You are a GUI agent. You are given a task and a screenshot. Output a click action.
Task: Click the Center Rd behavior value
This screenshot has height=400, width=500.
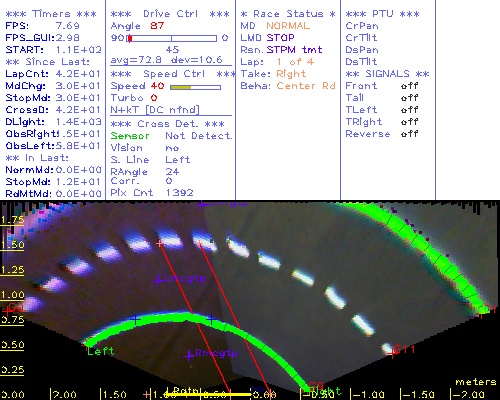(306, 86)
